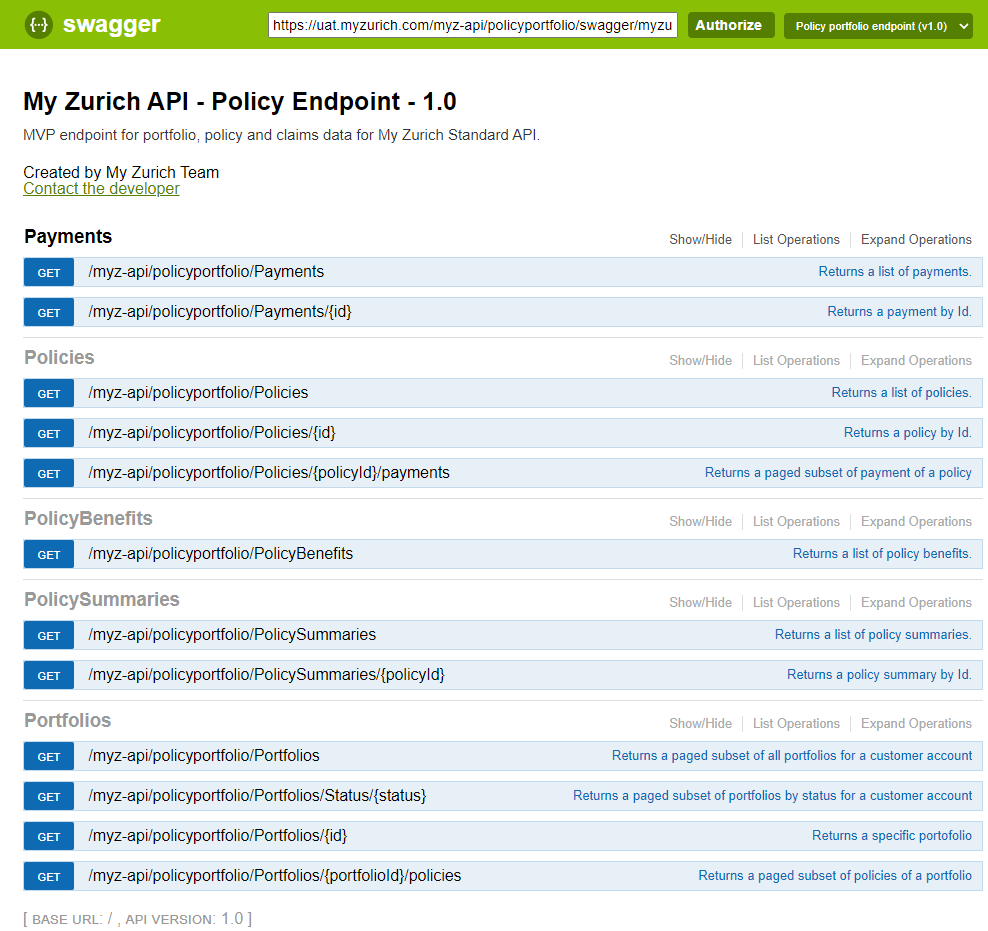Open the /myz-api/policyportfolio/Policies/{policyId}/payments path
Viewport: 988px width, 931px height.
269,473
